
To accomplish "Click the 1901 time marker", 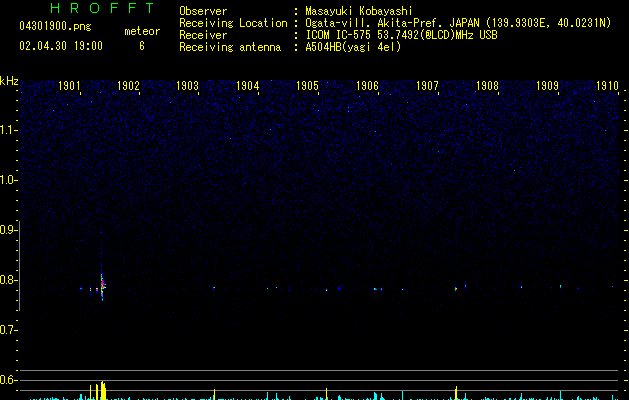I will [x=69, y=85].
